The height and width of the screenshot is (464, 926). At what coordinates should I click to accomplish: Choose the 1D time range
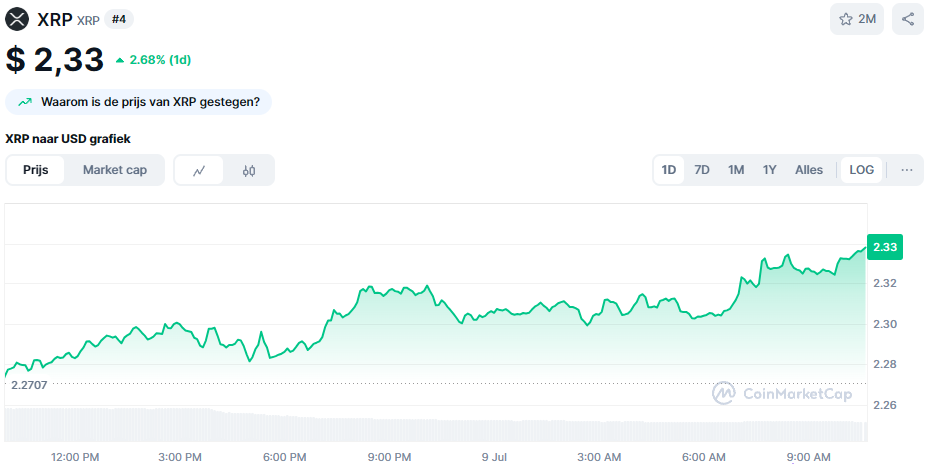click(669, 170)
